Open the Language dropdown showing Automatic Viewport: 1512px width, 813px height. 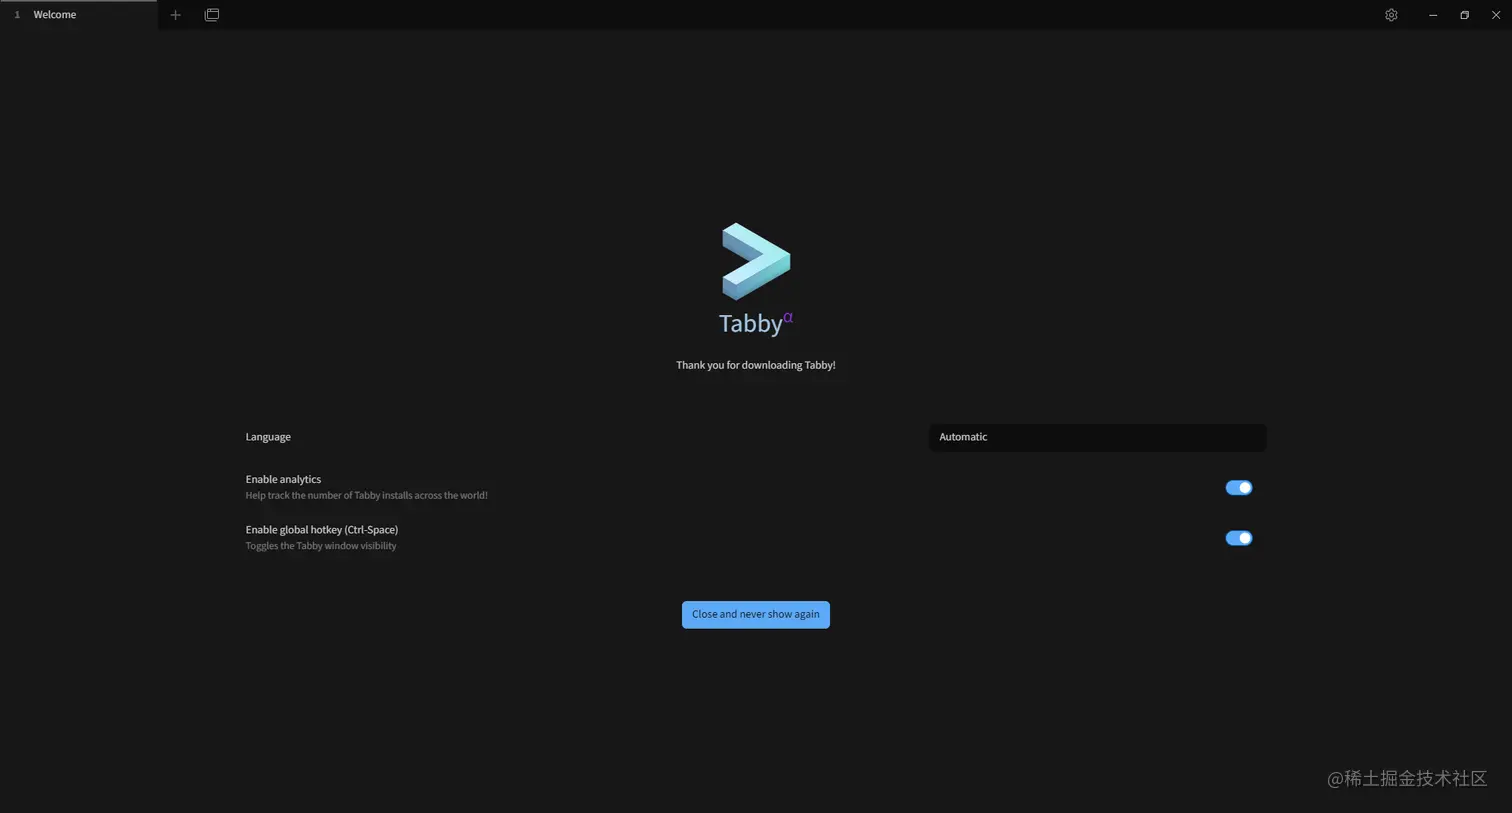tap(1096, 437)
